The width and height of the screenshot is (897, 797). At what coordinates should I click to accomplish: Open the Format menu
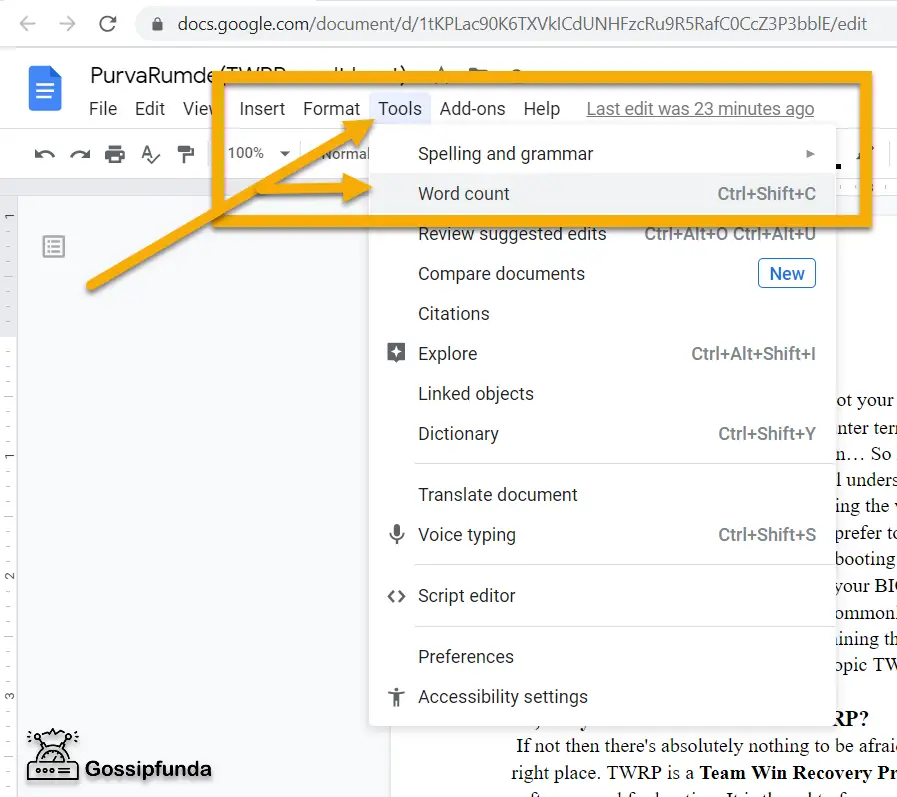point(331,109)
